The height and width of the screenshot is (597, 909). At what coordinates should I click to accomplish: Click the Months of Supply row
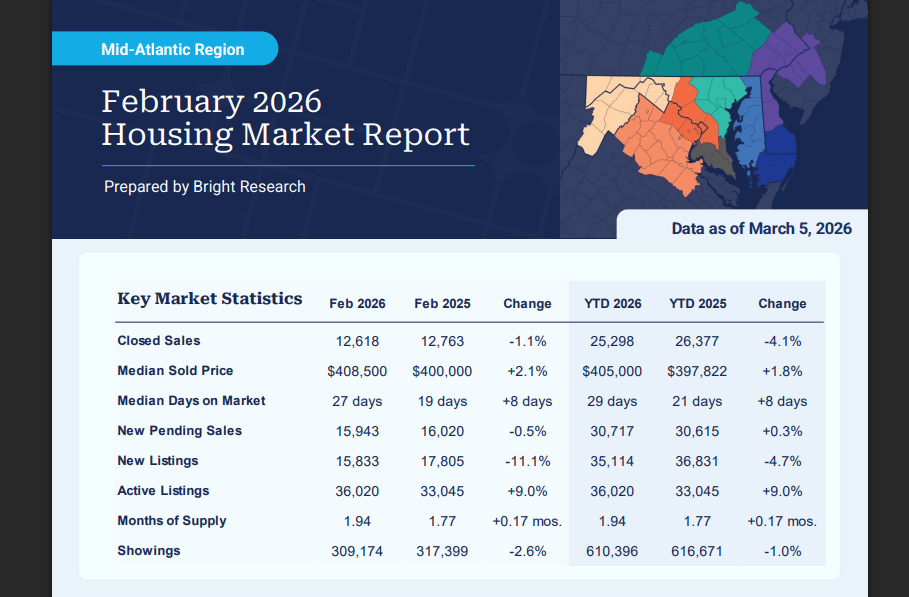[171, 521]
